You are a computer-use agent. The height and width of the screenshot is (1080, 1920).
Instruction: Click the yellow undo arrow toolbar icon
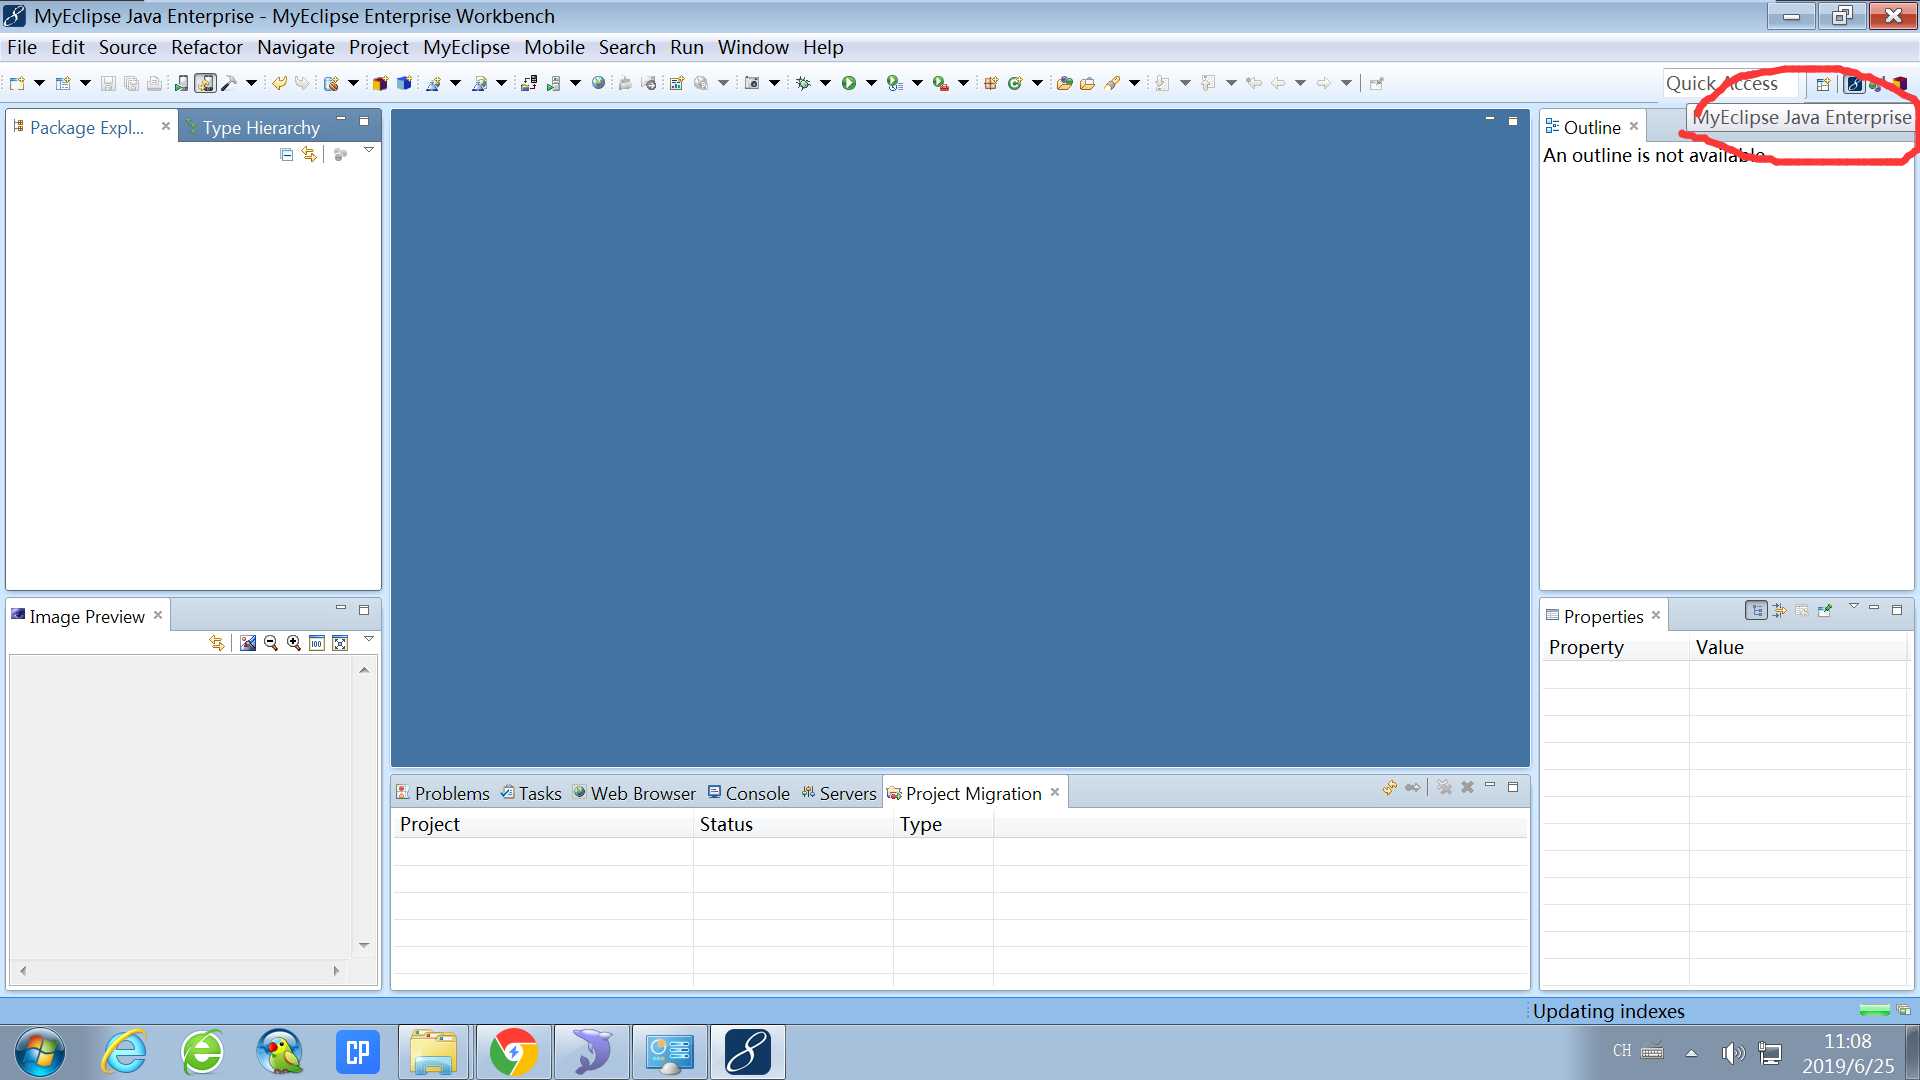pyautogui.click(x=279, y=84)
